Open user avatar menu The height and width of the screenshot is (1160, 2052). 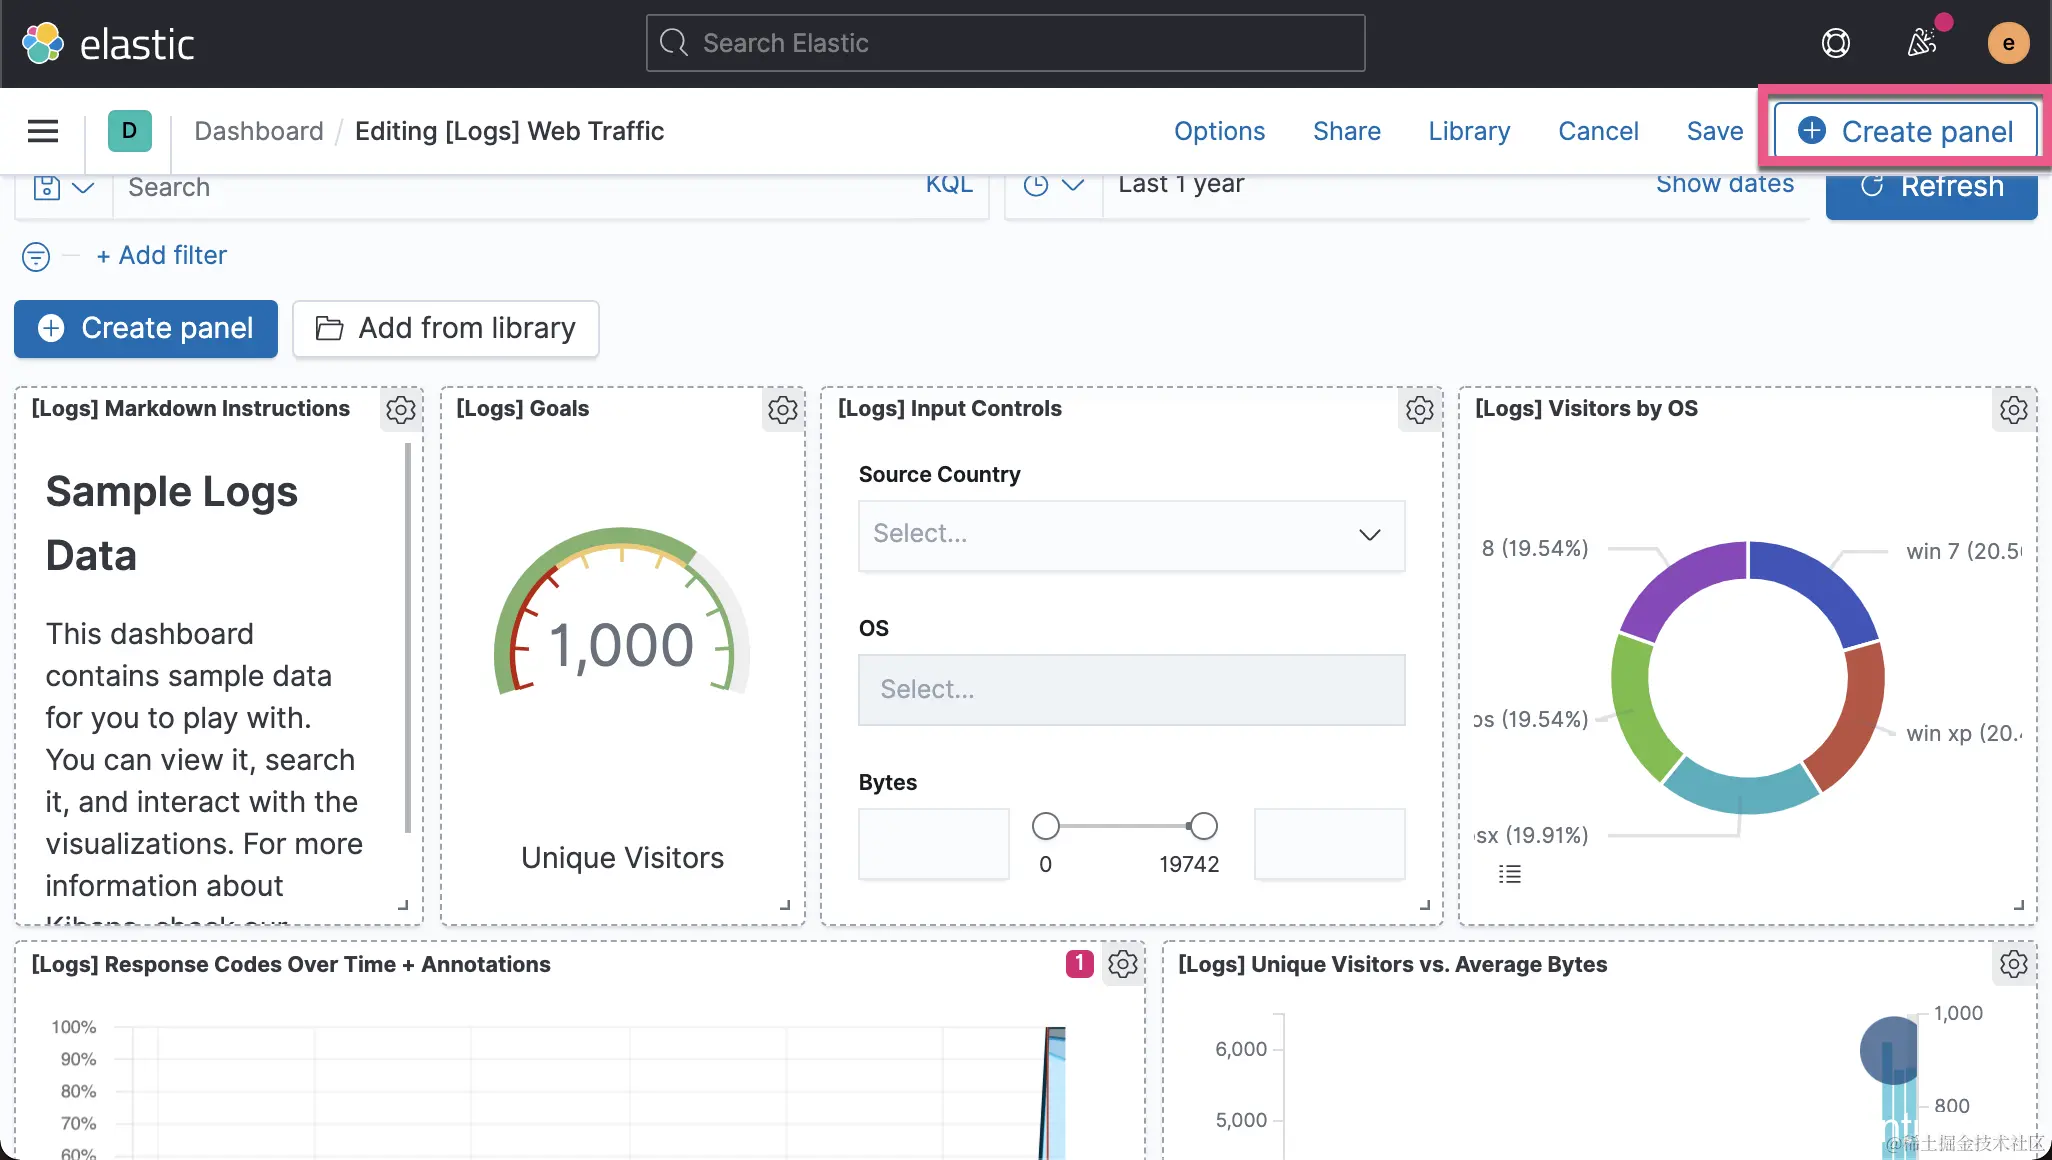pos(2007,43)
